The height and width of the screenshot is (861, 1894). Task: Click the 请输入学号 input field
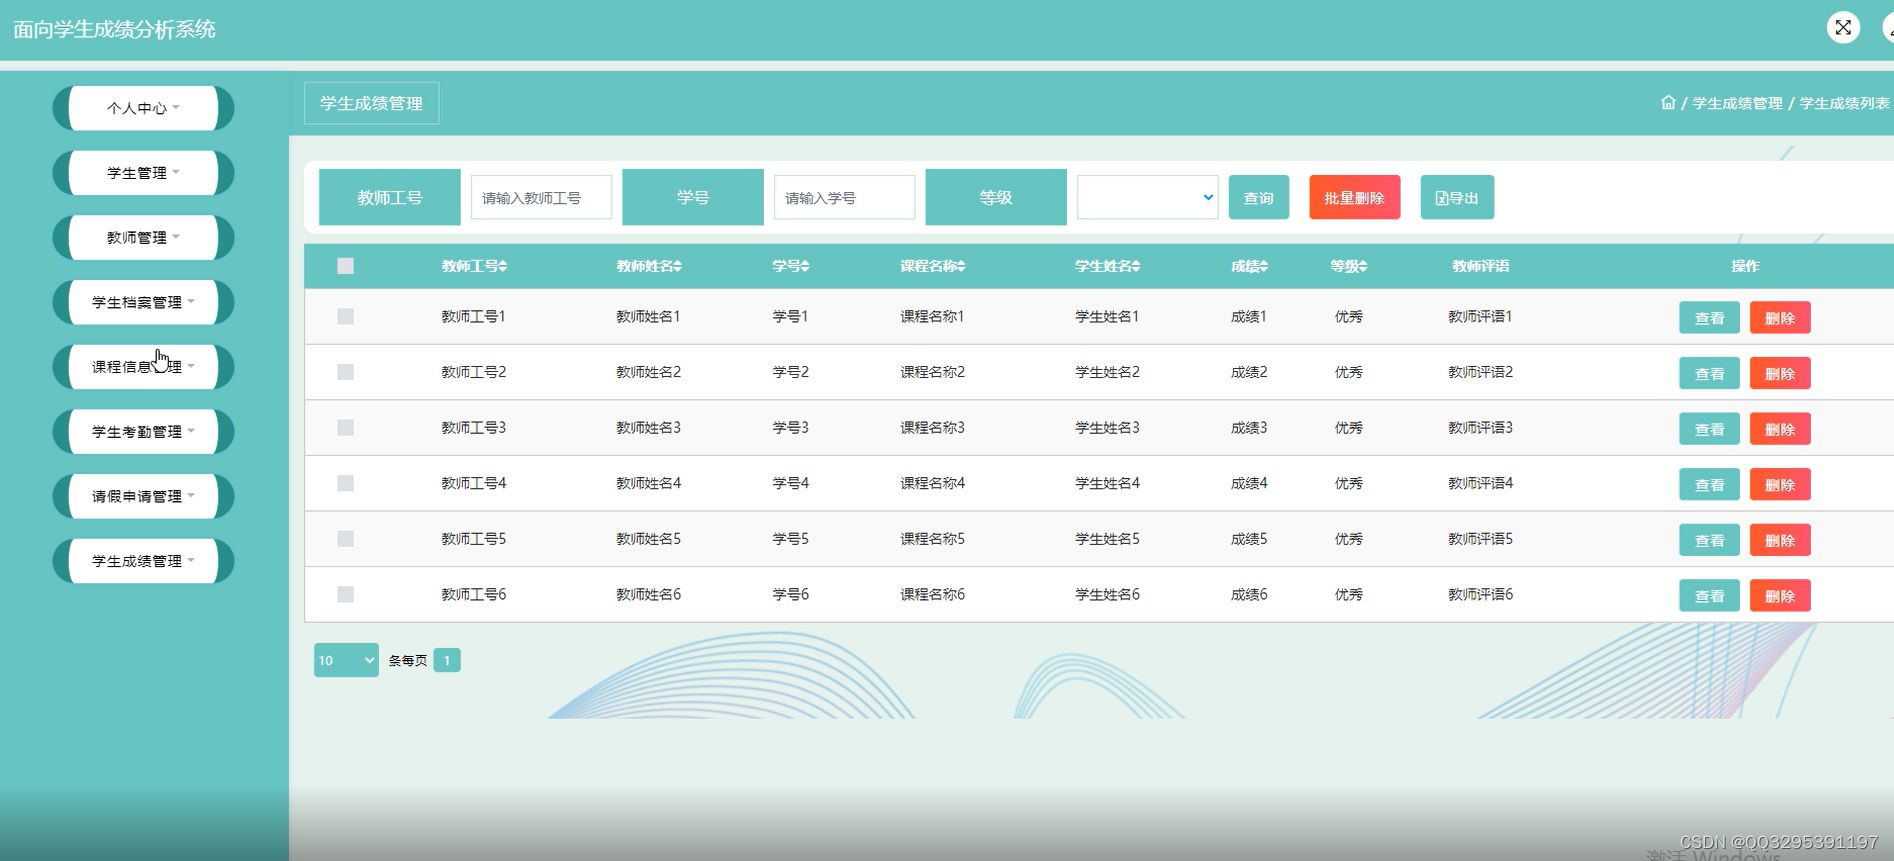coord(844,197)
